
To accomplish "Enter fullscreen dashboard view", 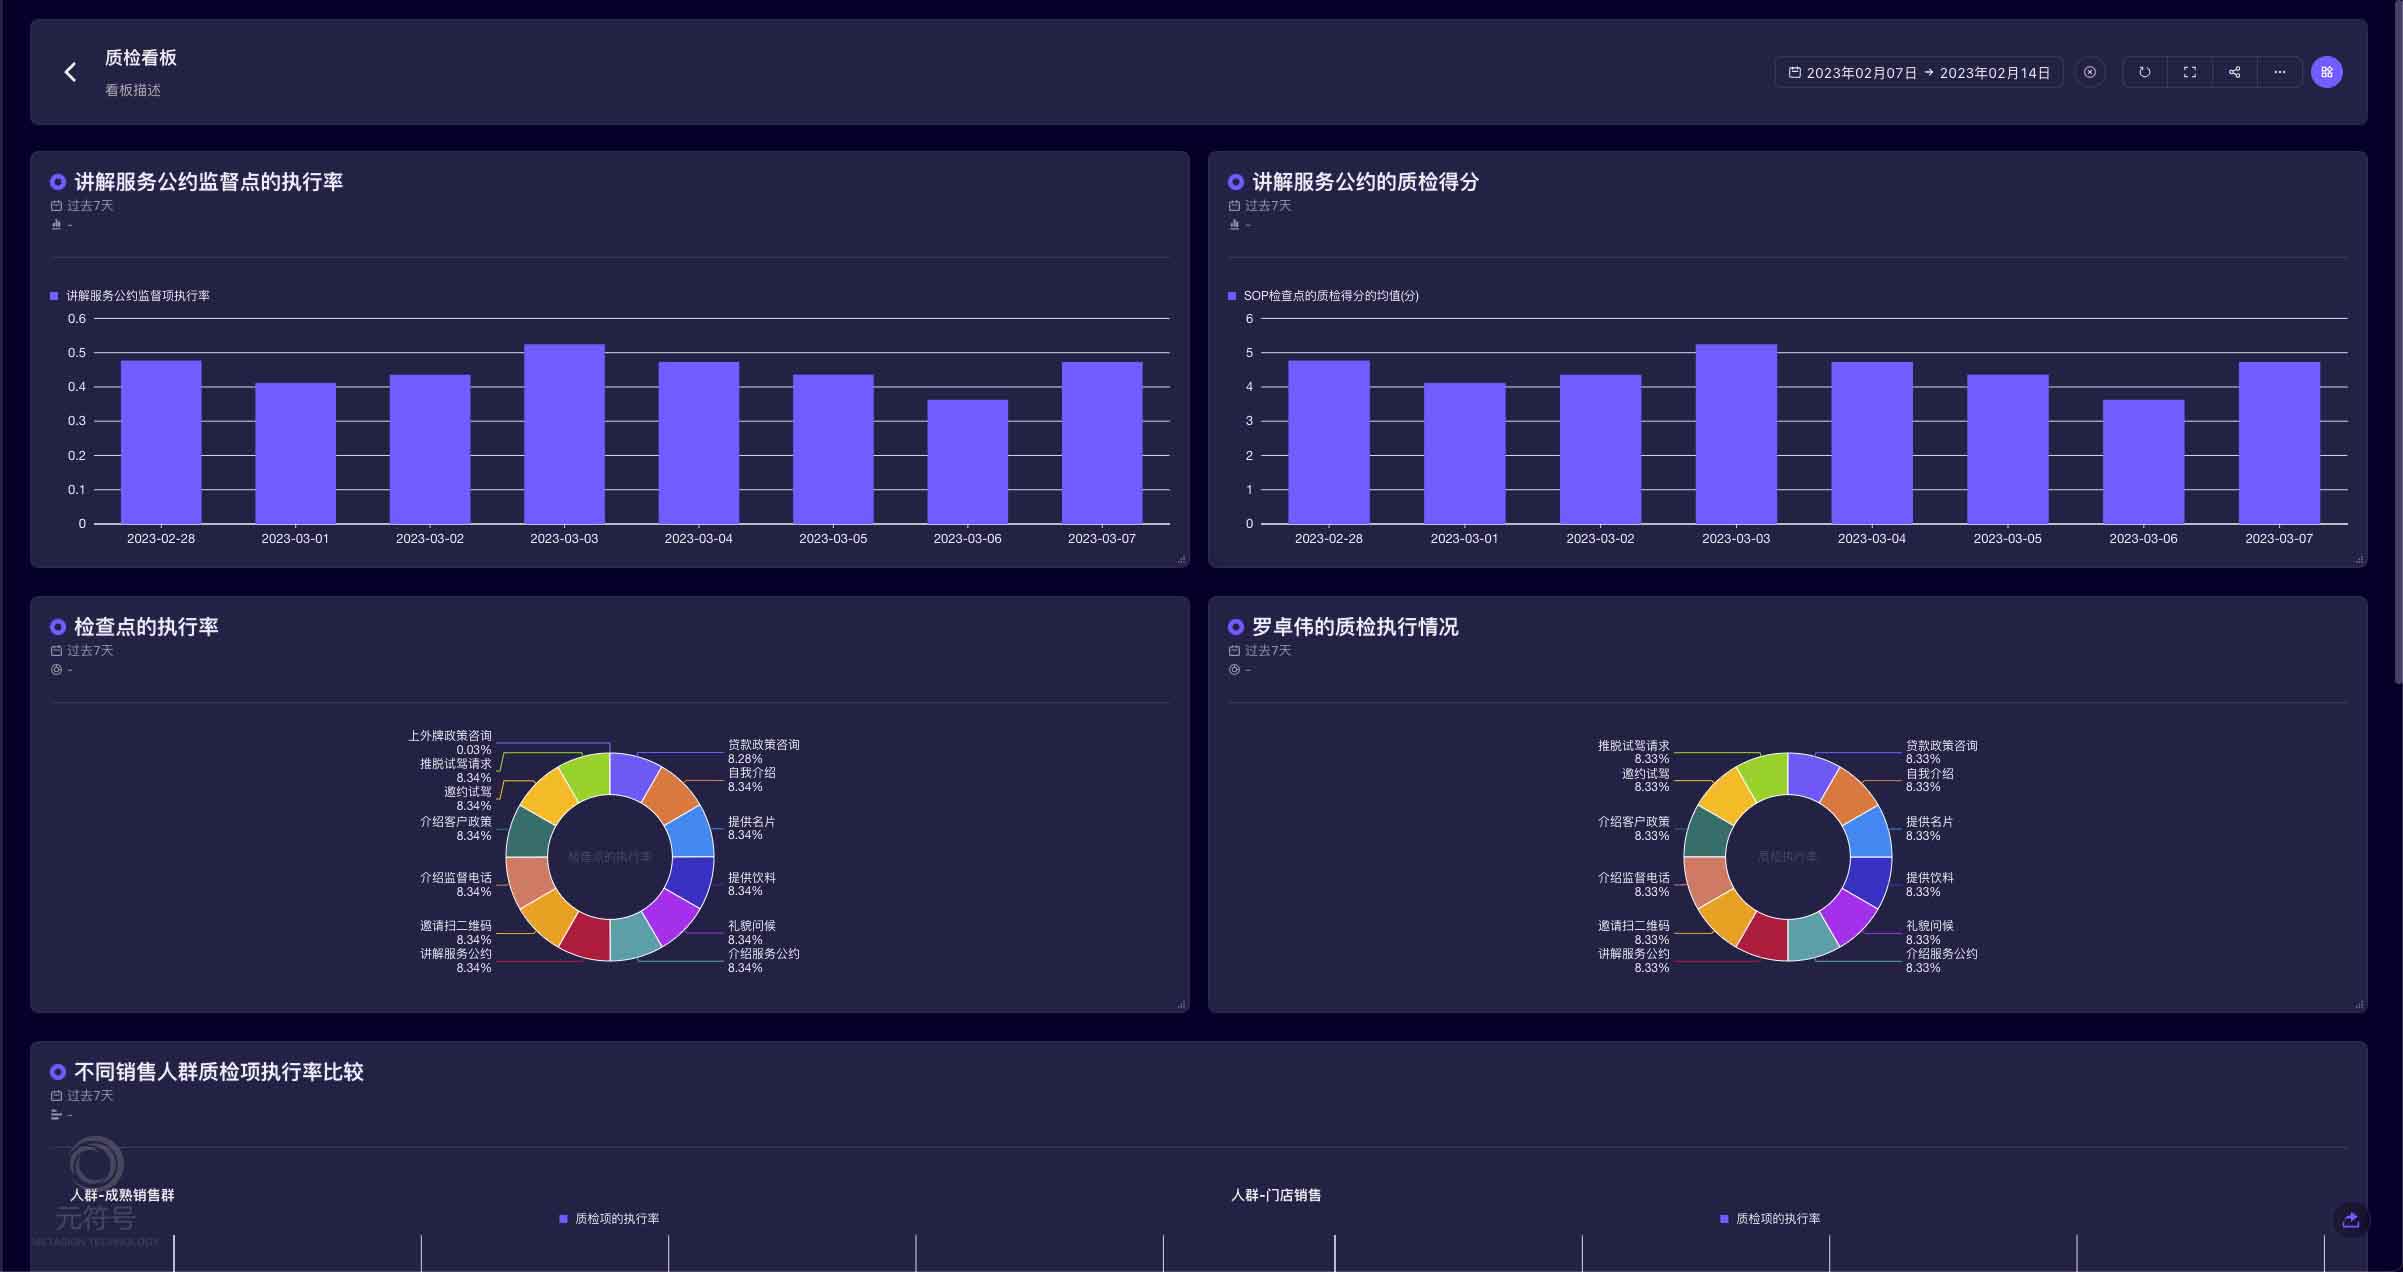I will 2189,72.
